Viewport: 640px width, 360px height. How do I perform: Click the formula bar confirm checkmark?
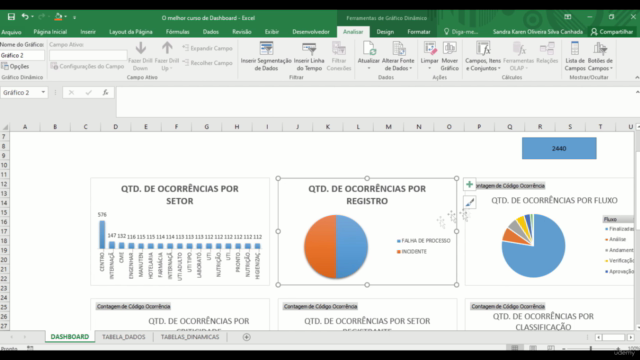click(x=88, y=93)
